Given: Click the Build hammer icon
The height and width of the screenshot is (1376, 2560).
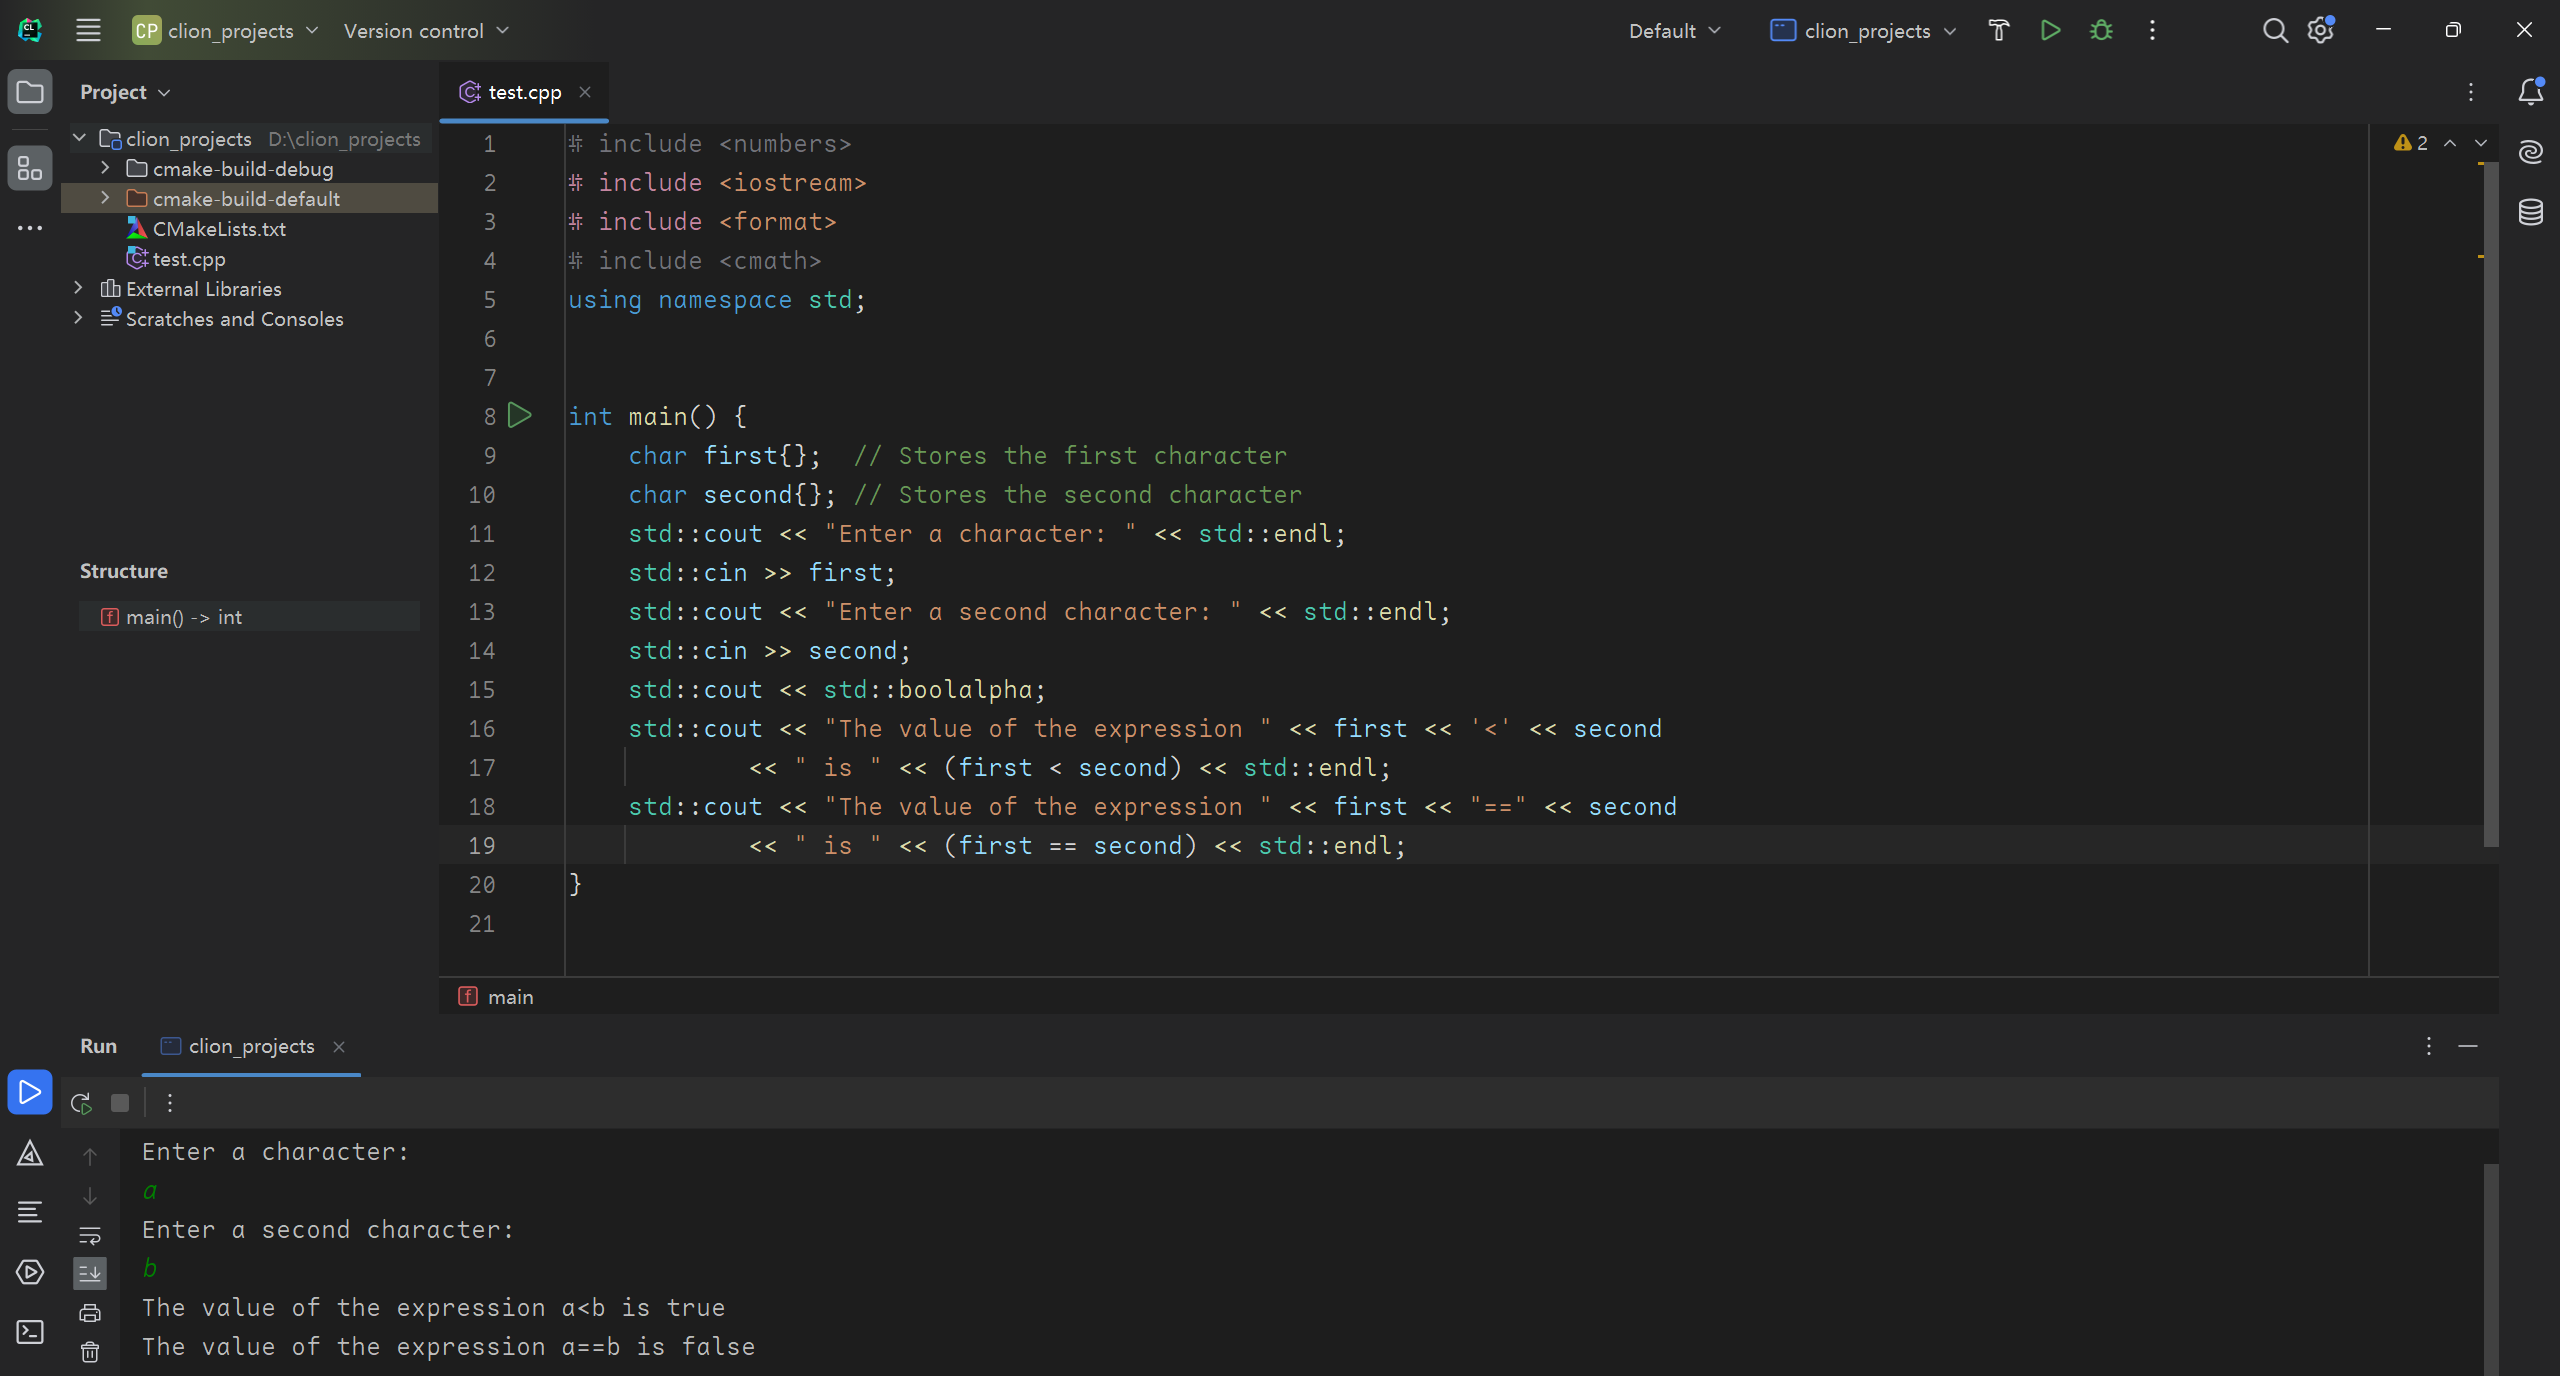Looking at the screenshot, I should [x=1998, y=31].
